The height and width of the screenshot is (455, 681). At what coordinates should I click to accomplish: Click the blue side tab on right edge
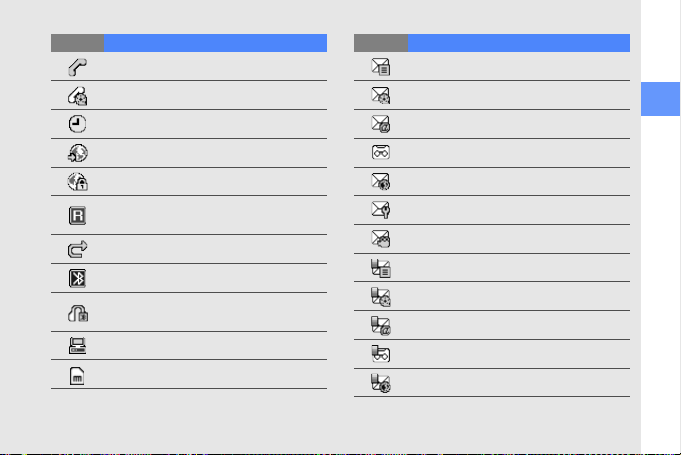[660, 99]
